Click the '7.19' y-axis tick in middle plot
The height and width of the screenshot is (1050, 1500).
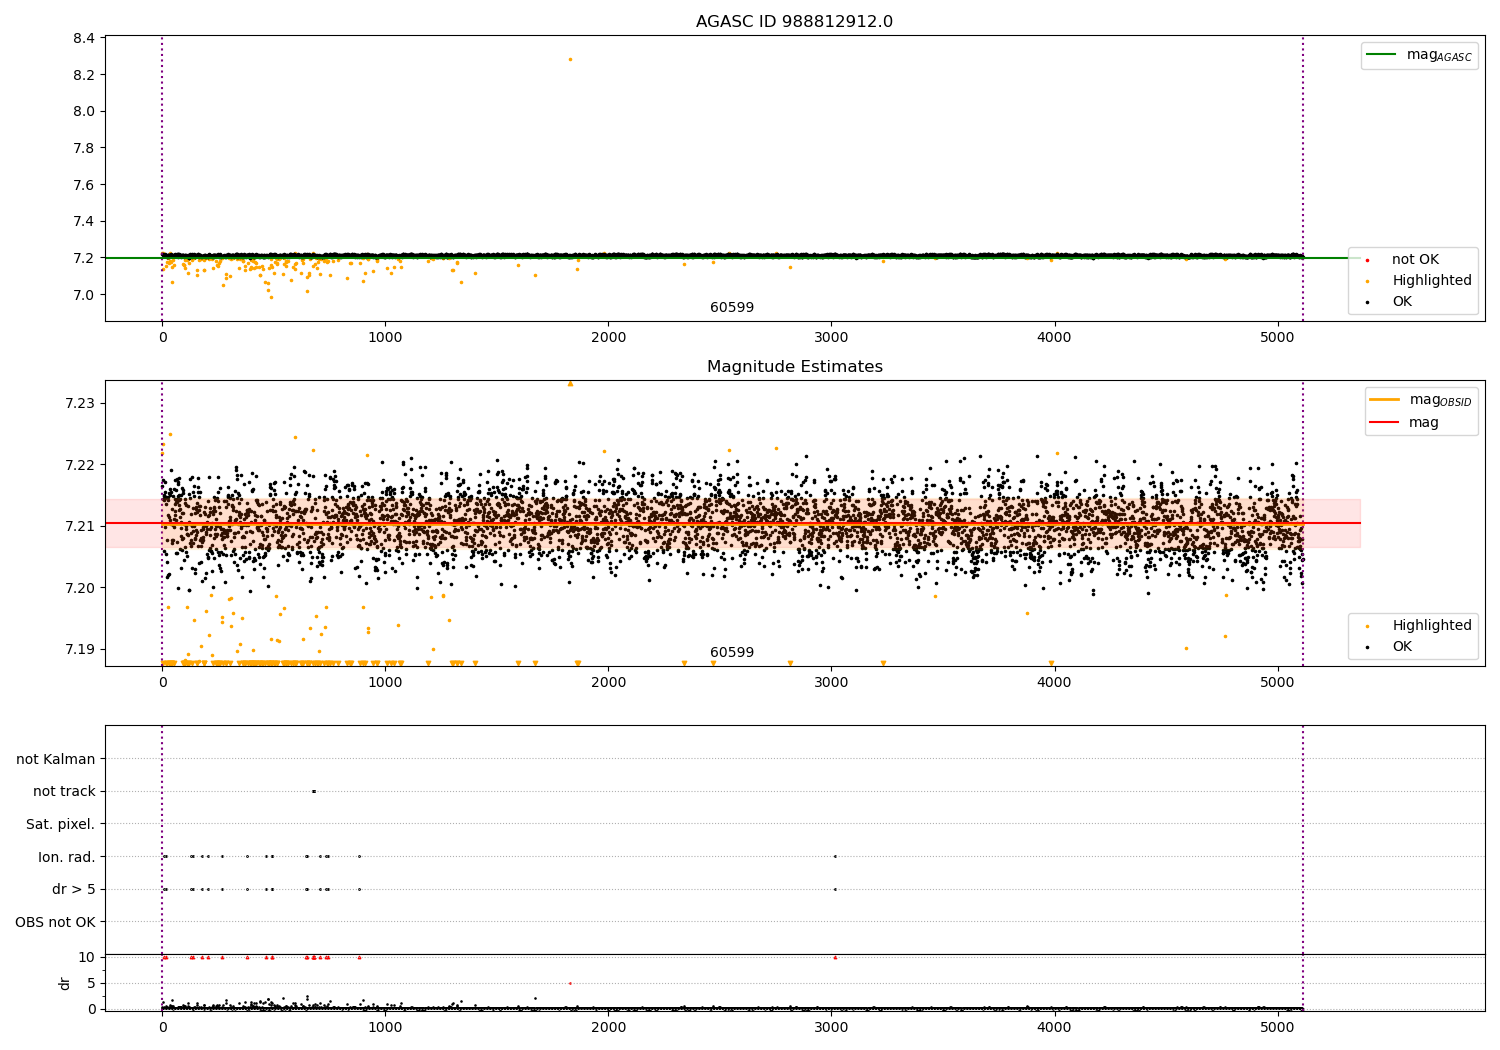(x=80, y=649)
